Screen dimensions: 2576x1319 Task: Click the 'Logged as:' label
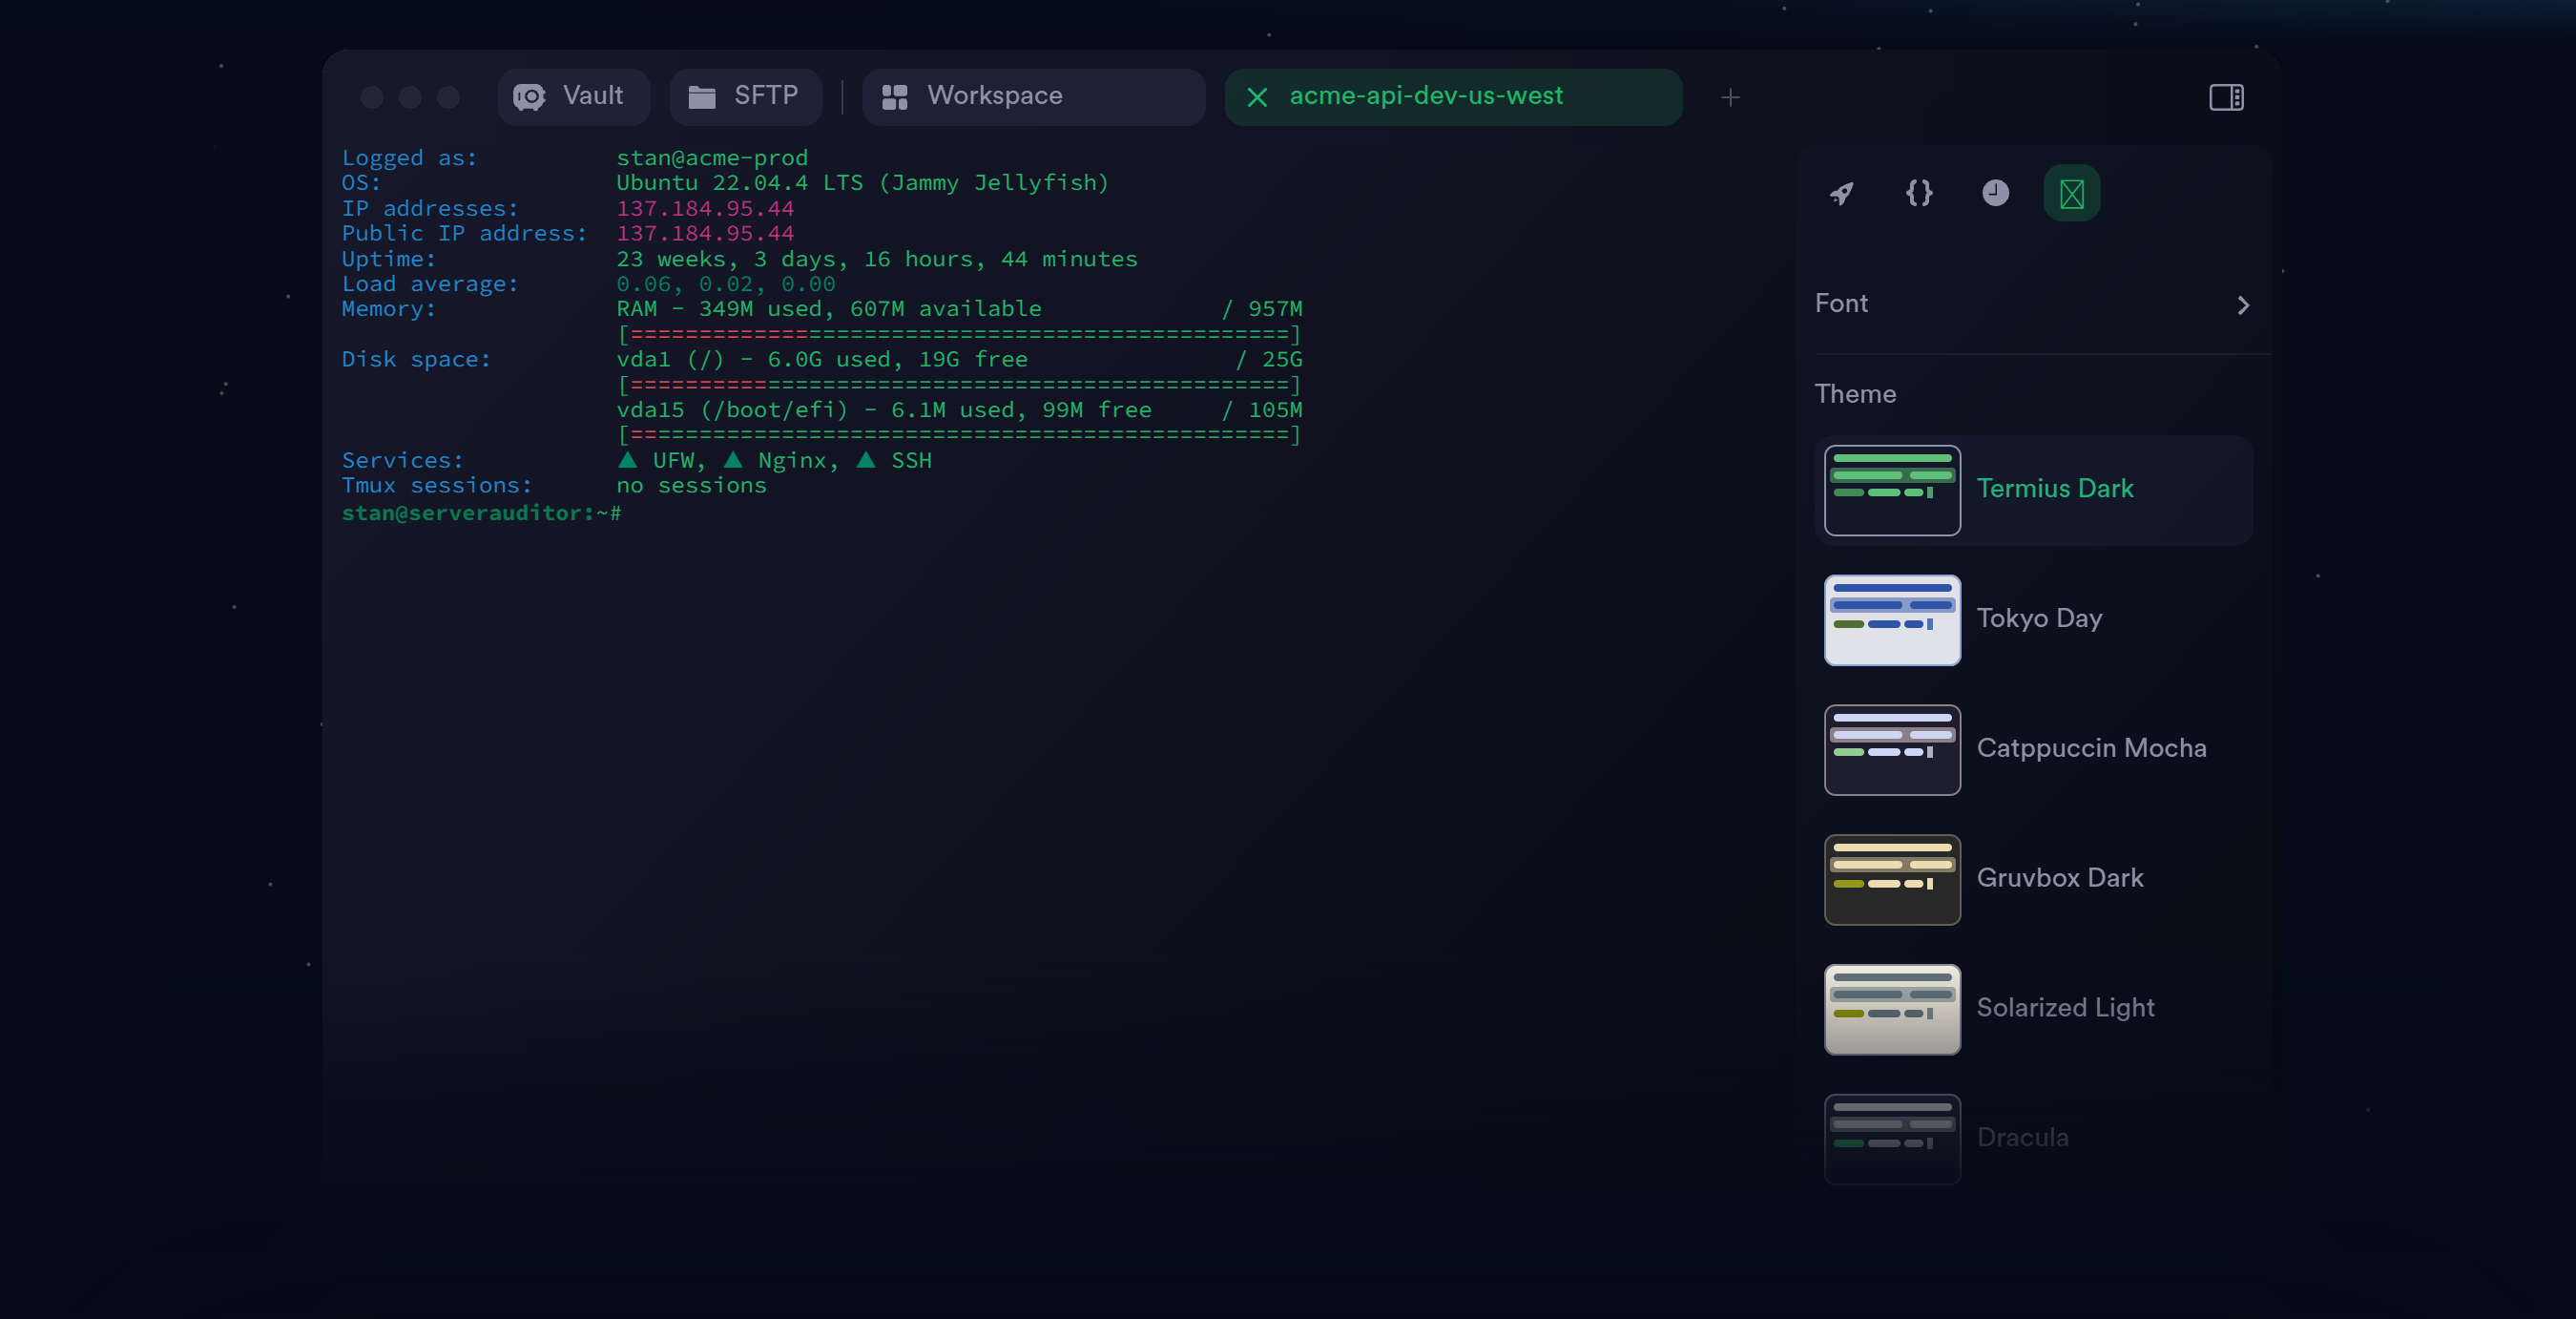click(409, 158)
